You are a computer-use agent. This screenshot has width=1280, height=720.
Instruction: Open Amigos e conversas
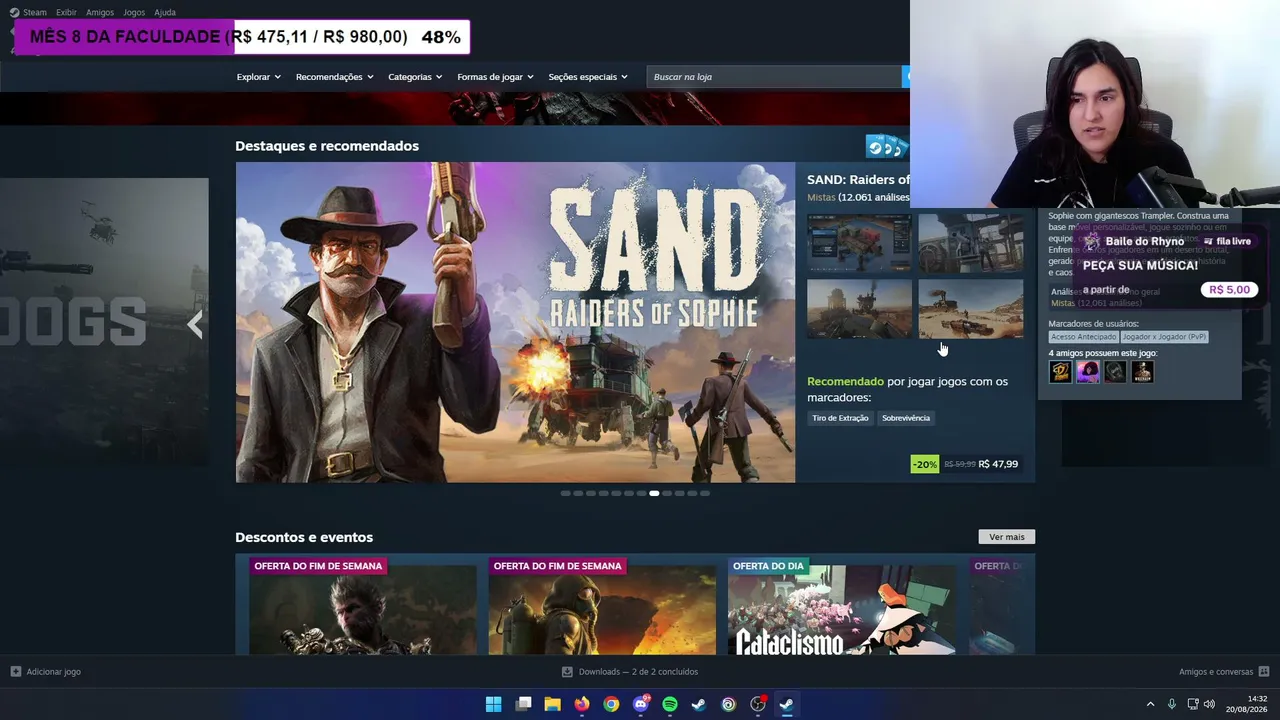[x=1216, y=672]
